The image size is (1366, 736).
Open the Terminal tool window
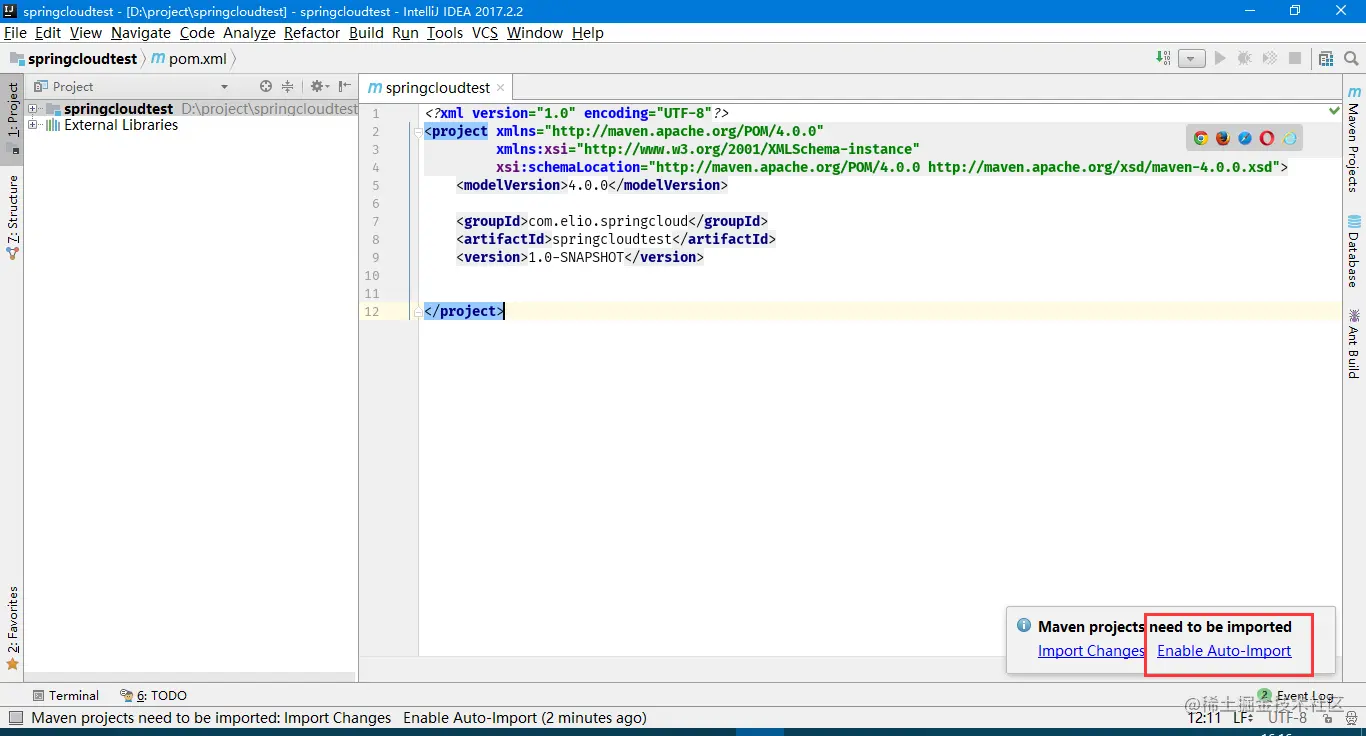[66, 696]
